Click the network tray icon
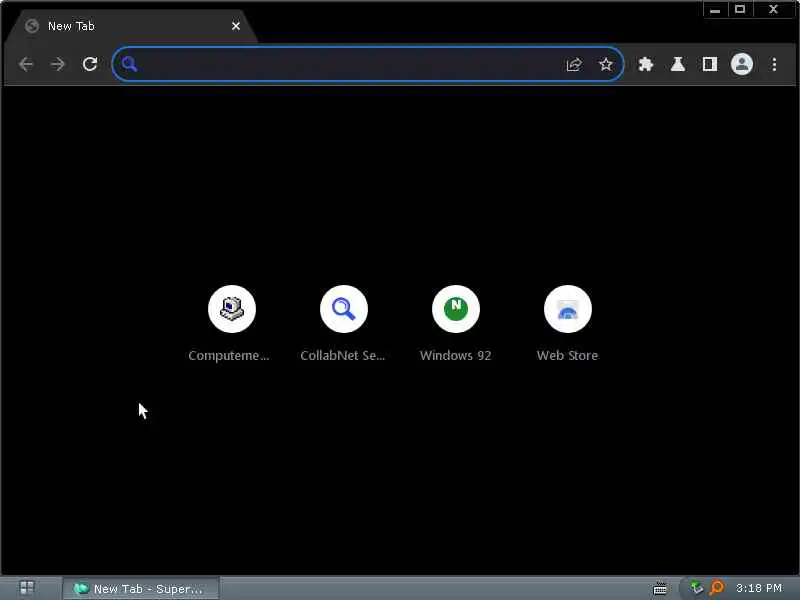The width and height of the screenshot is (800, 600). 696,588
